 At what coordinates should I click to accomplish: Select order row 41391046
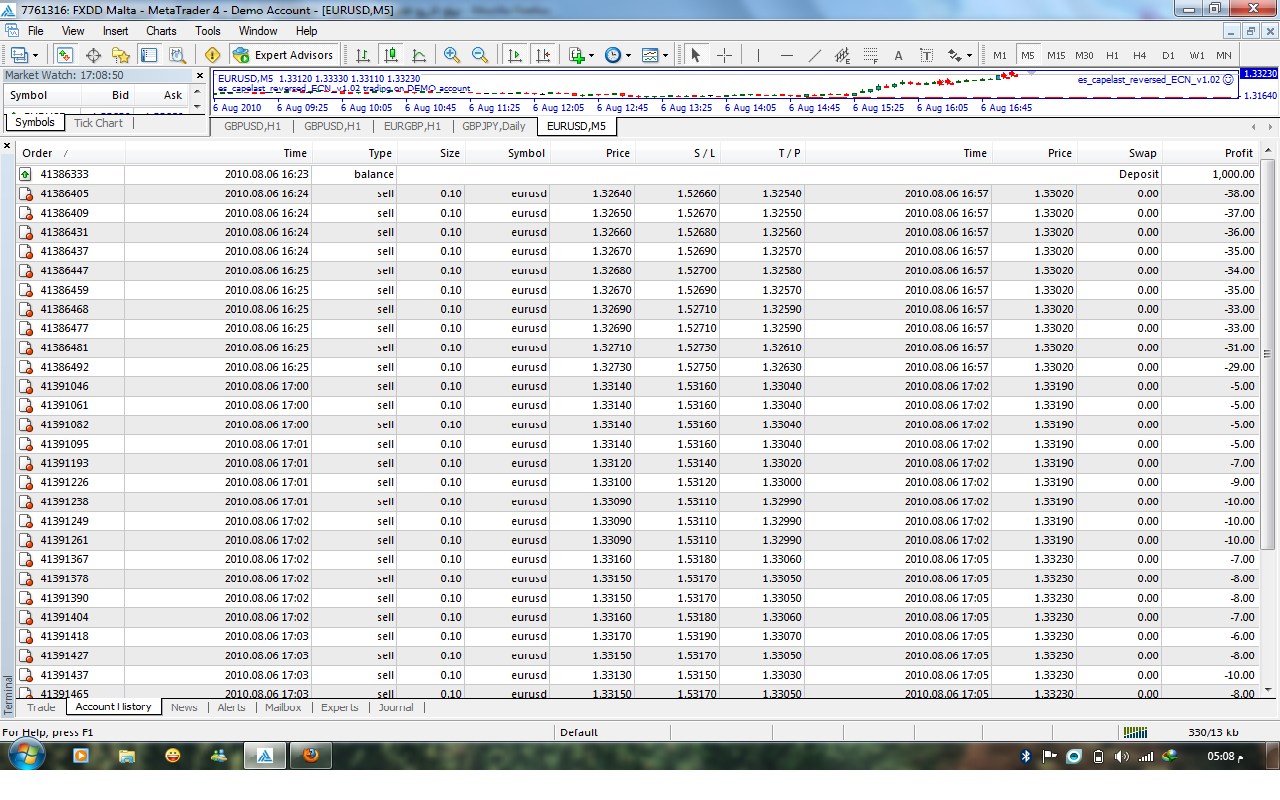pos(638,386)
